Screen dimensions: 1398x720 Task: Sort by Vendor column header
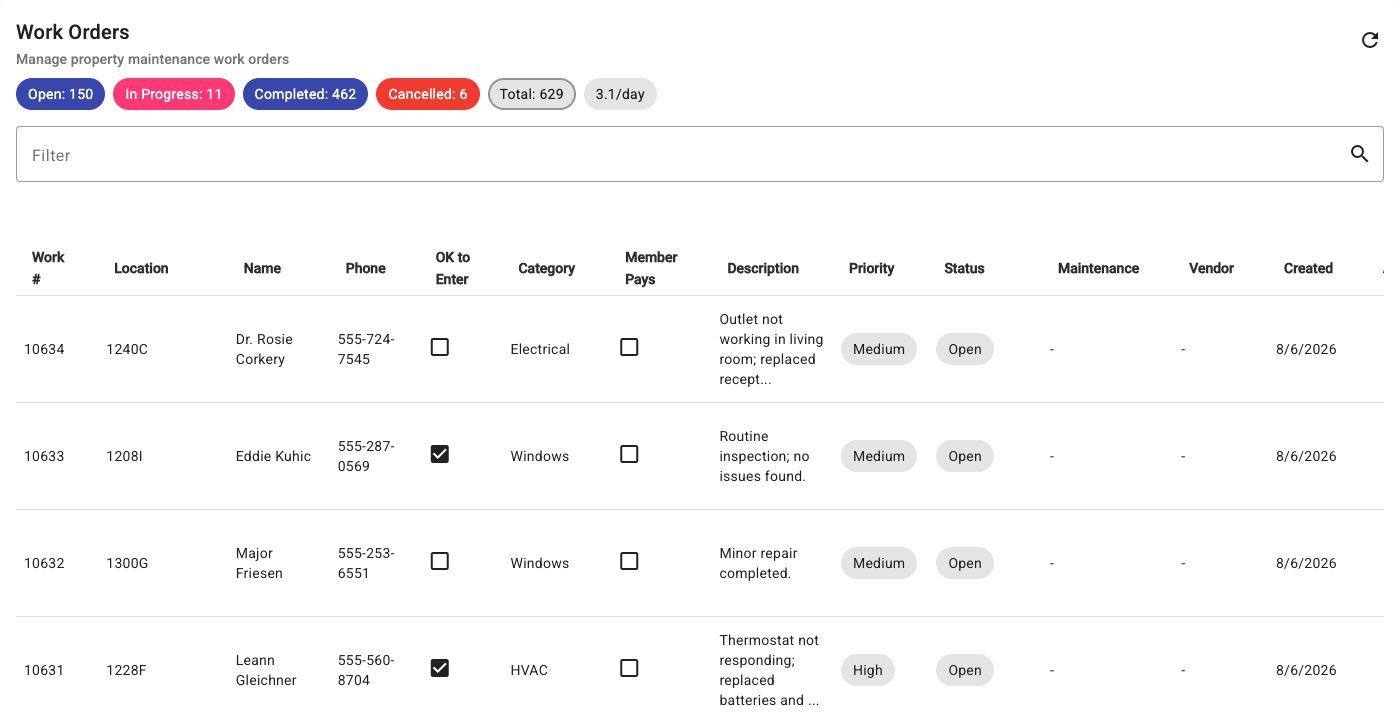pos(1211,268)
